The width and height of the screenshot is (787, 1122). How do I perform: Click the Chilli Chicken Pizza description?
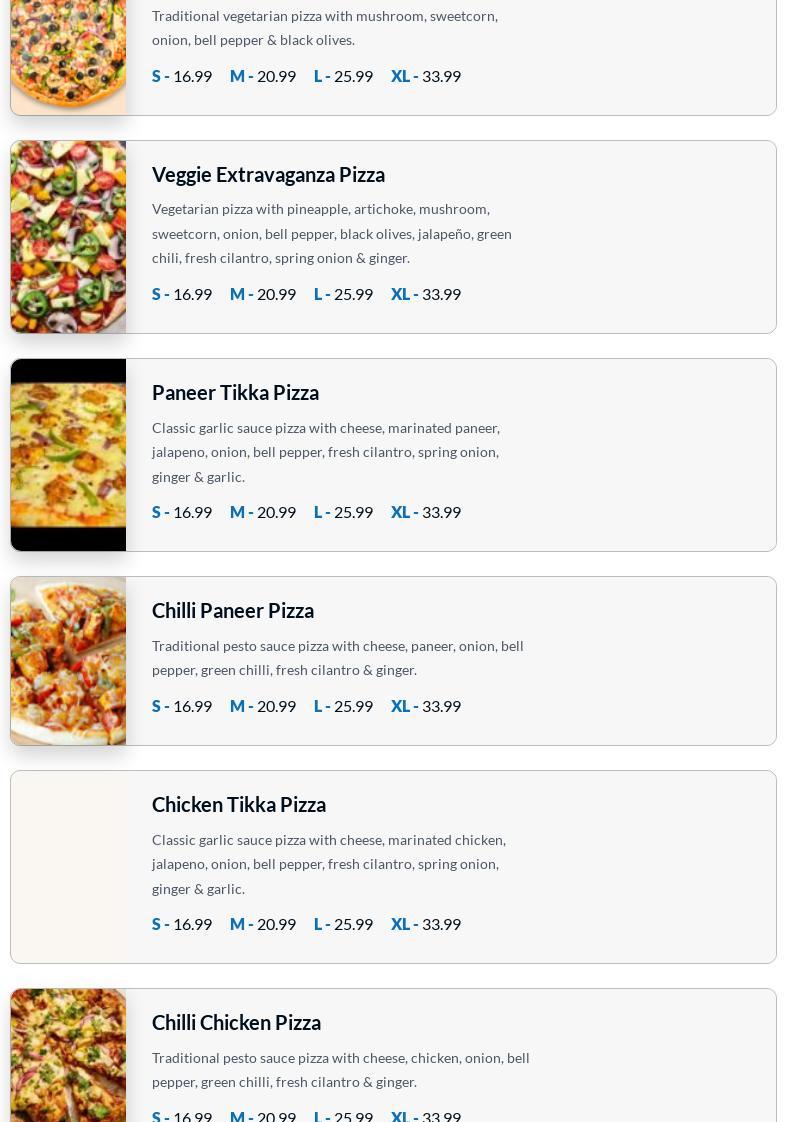click(340, 1069)
